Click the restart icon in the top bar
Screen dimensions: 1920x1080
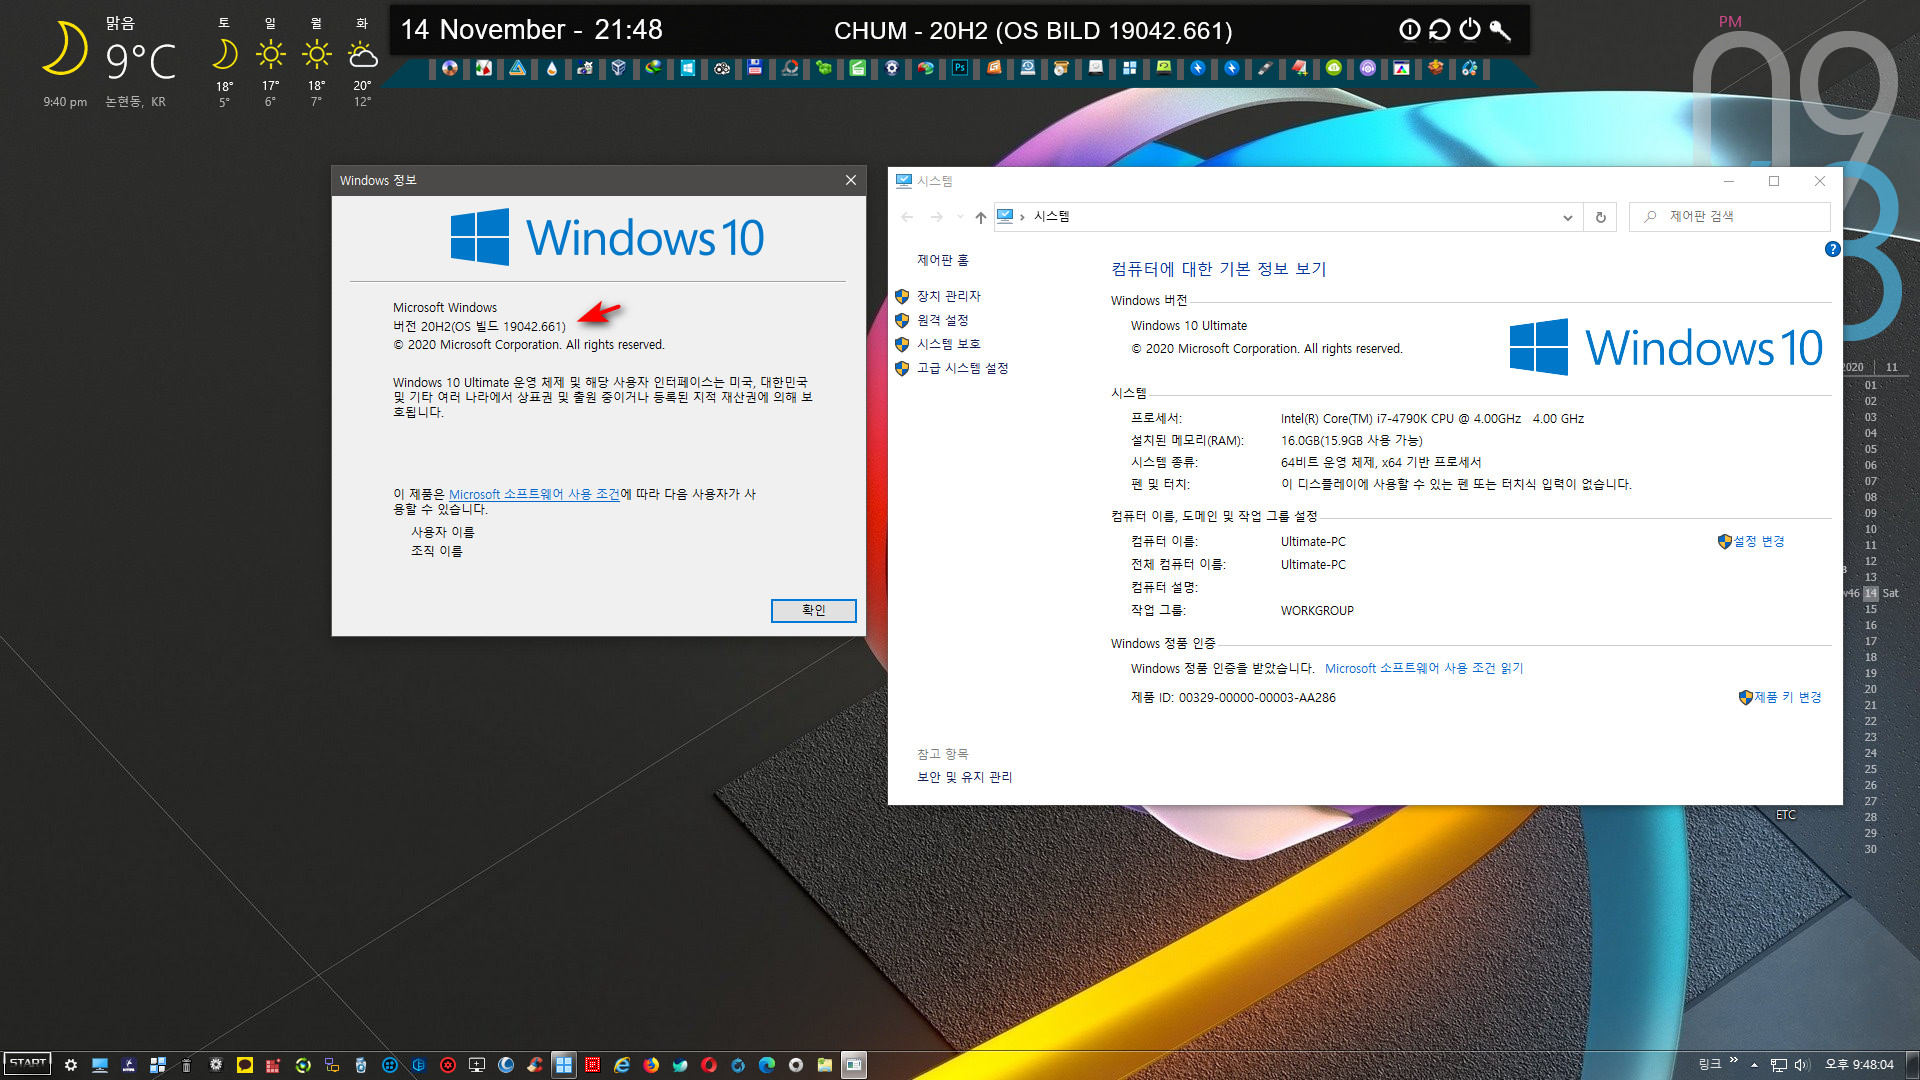tap(1439, 30)
